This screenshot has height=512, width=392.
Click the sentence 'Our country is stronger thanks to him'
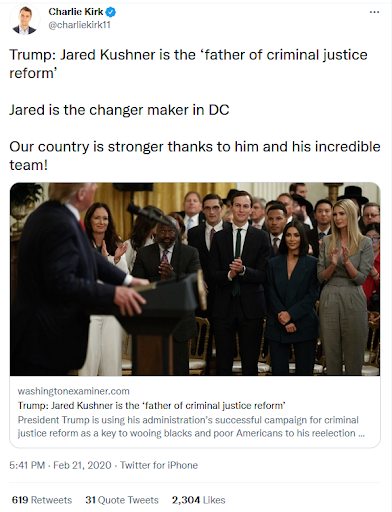click(x=195, y=156)
